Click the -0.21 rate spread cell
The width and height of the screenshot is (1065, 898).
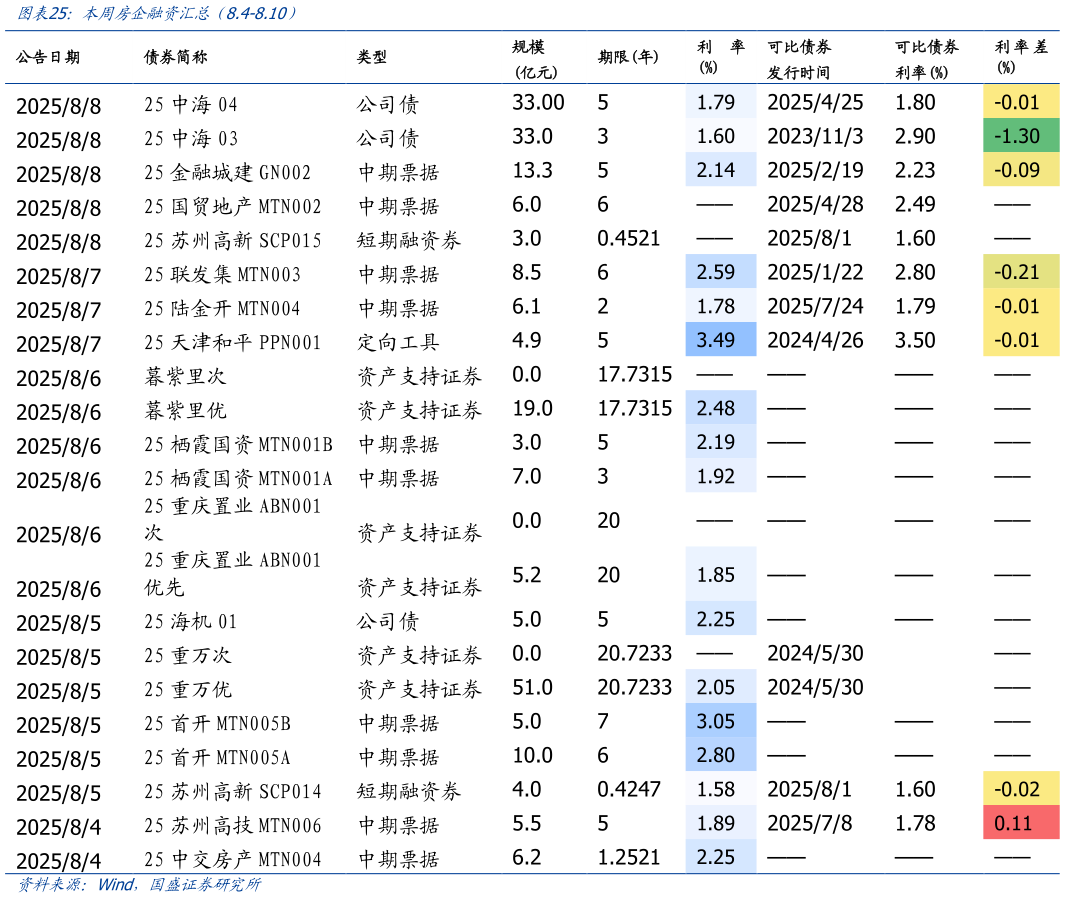(x=1021, y=272)
